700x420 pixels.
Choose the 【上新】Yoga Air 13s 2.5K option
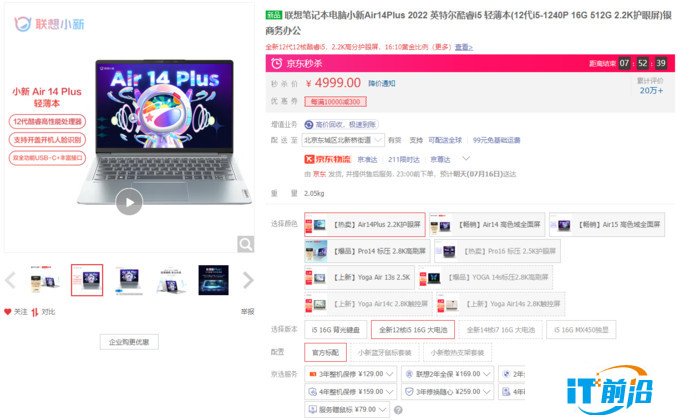(x=359, y=277)
